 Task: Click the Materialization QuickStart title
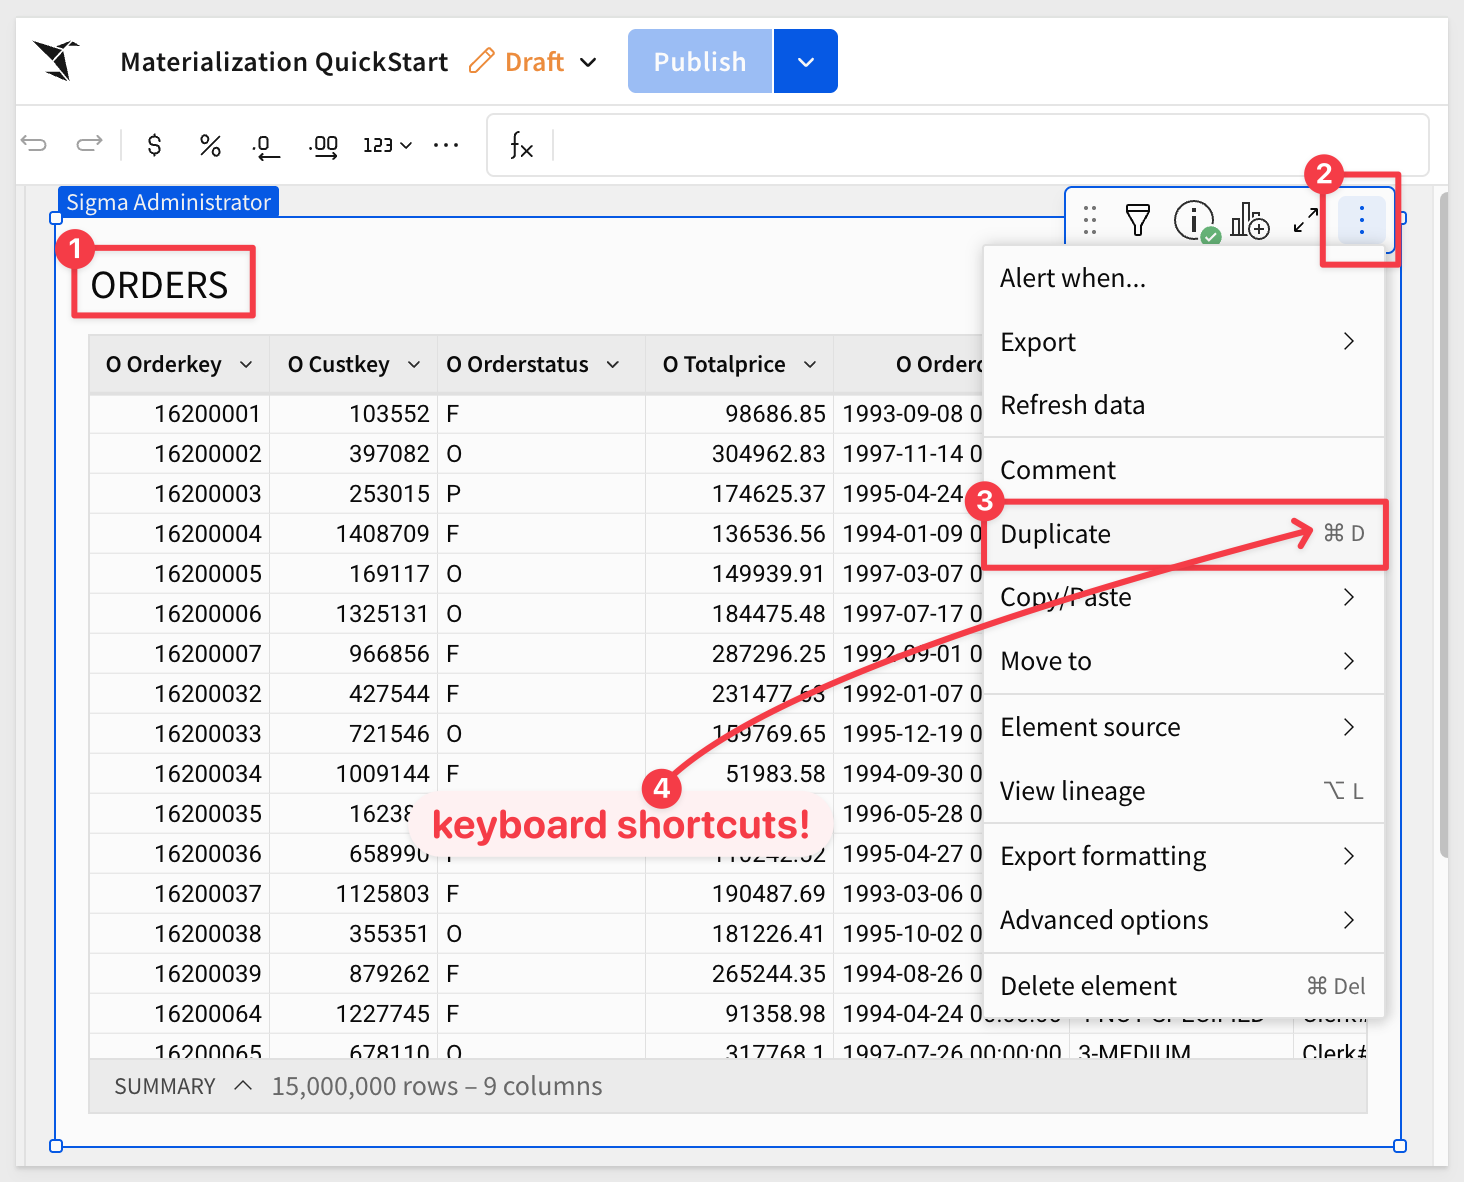tap(284, 62)
